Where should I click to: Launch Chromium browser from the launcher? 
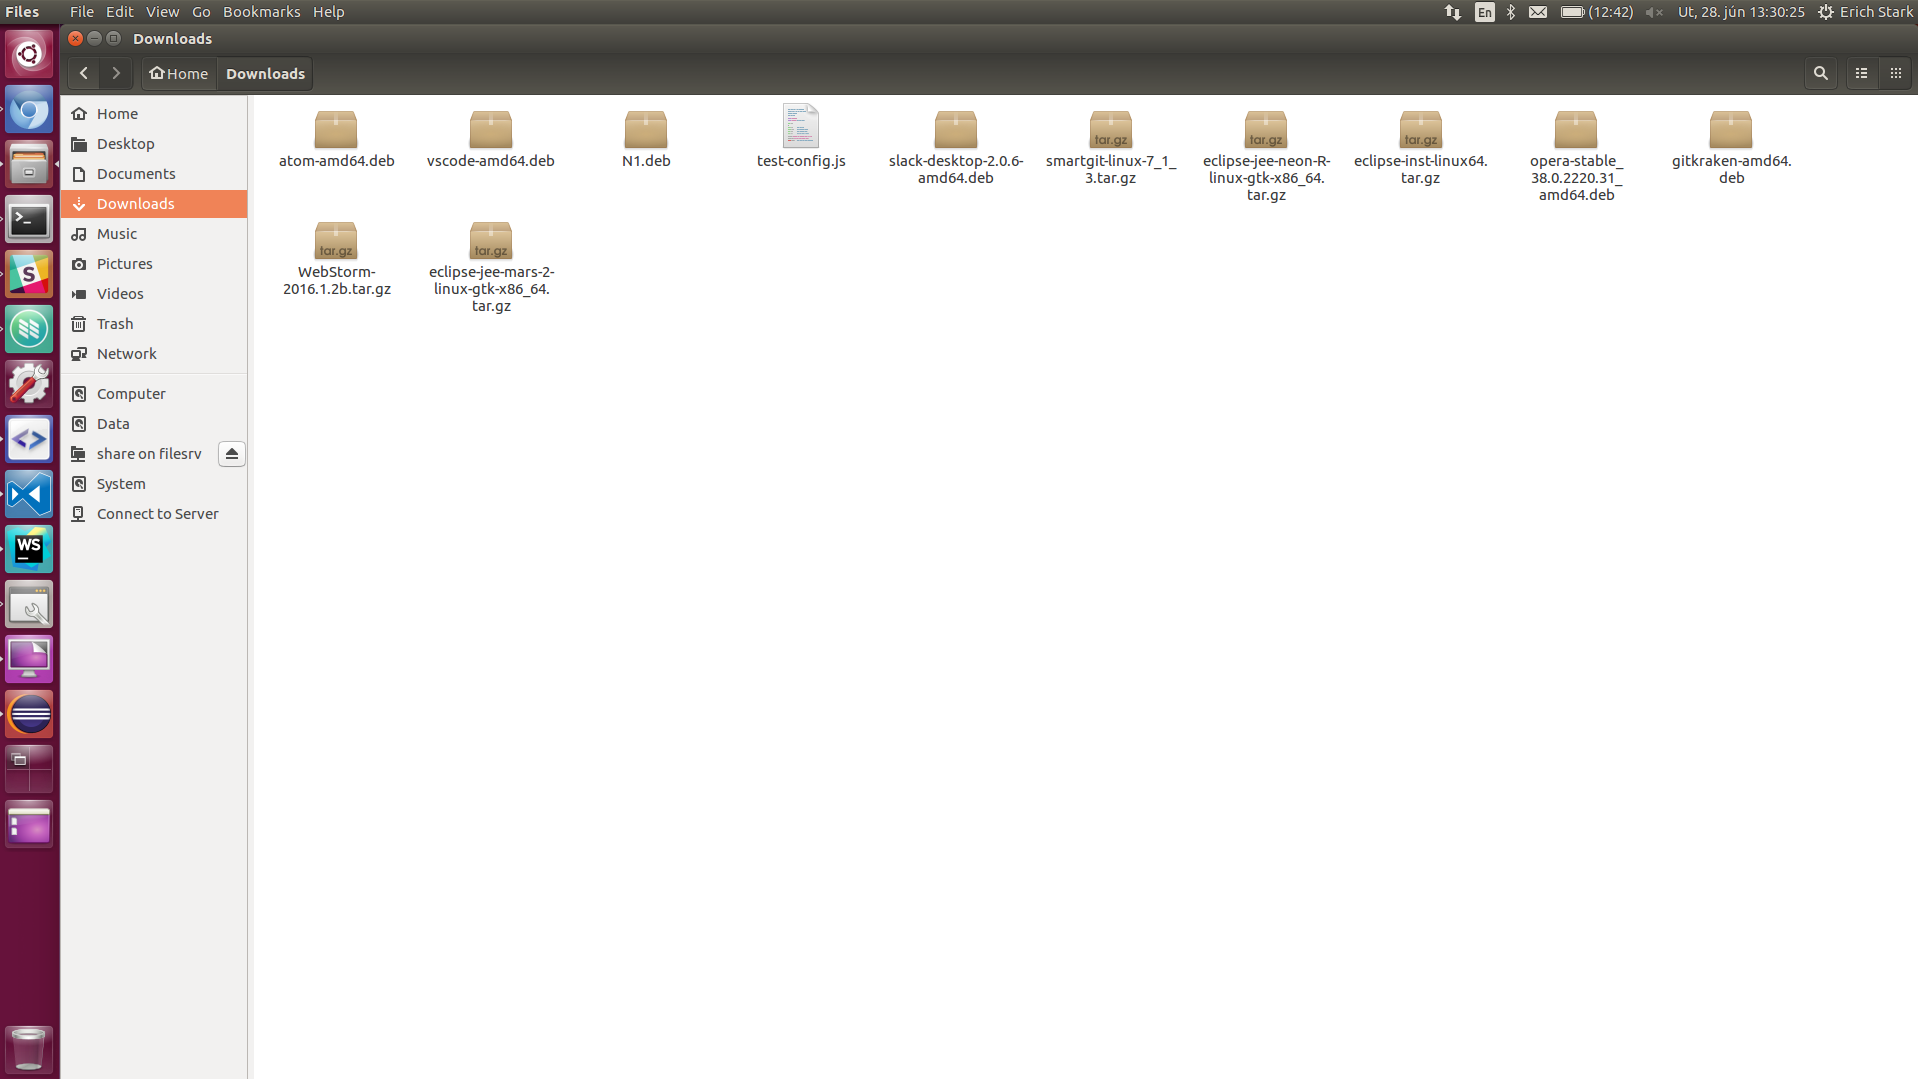point(29,109)
